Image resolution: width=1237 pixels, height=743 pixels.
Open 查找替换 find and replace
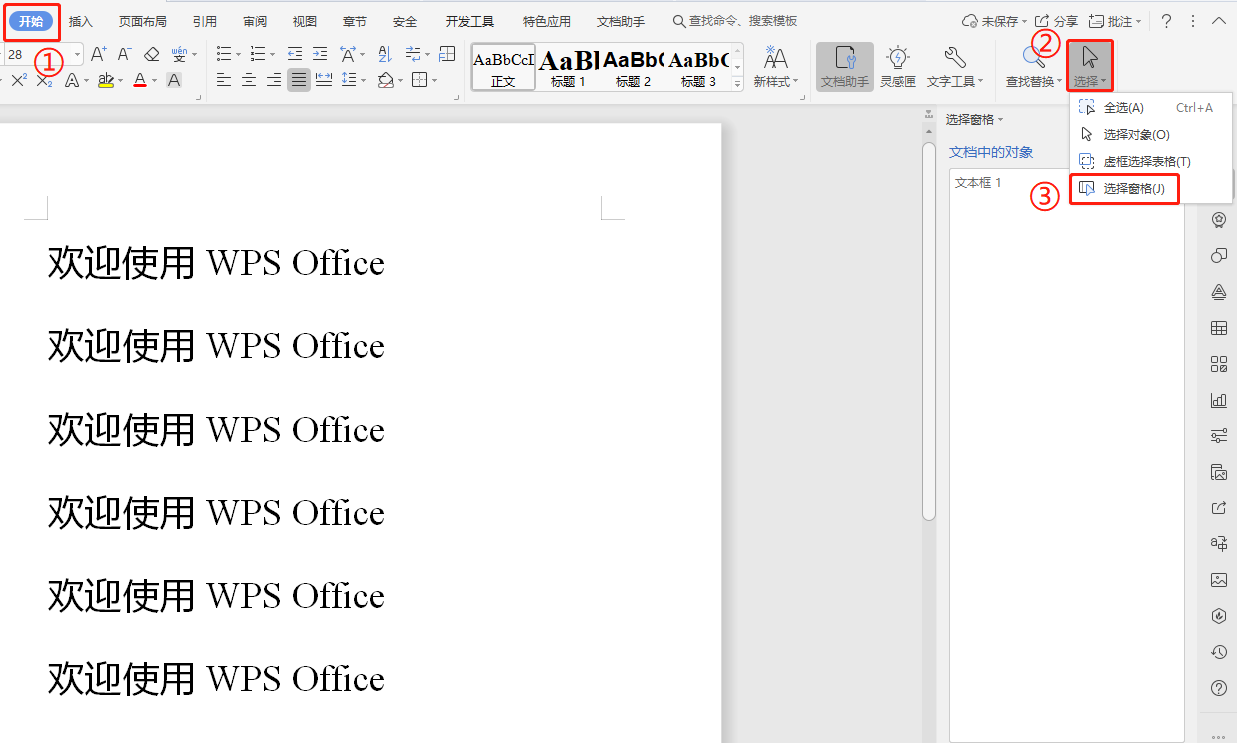point(1034,67)
